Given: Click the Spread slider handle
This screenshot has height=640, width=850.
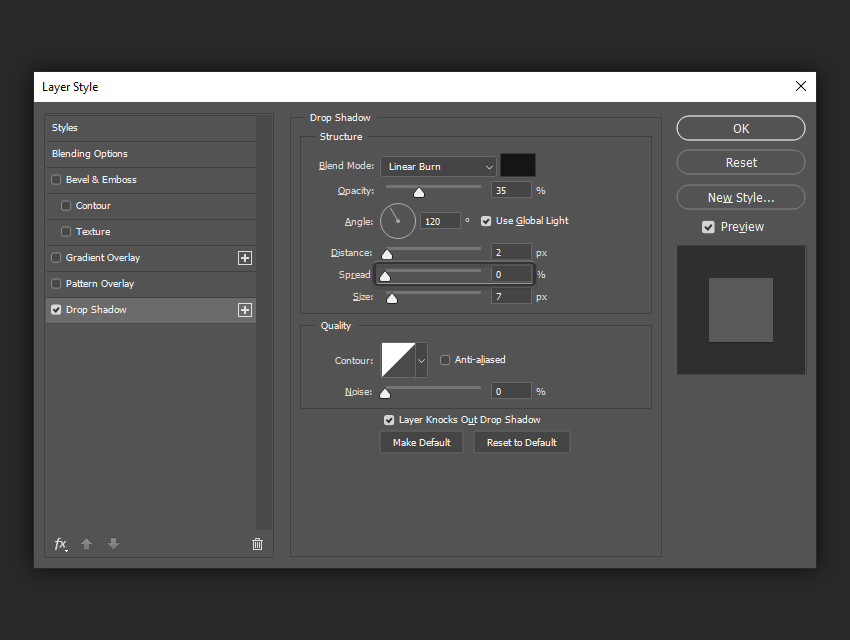Looking at the screenshot, I should point(385,276).
